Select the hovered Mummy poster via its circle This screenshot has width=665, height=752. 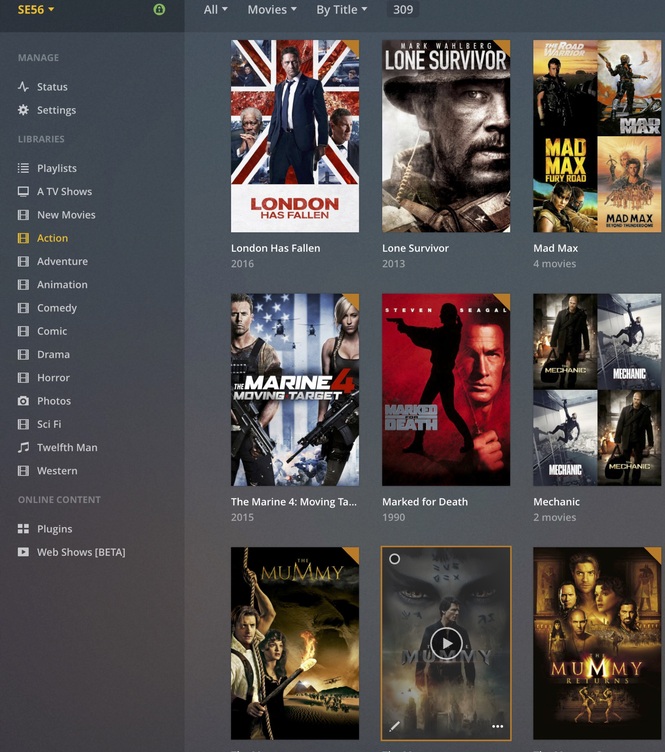pyautogui.click(x=395, y=559)
